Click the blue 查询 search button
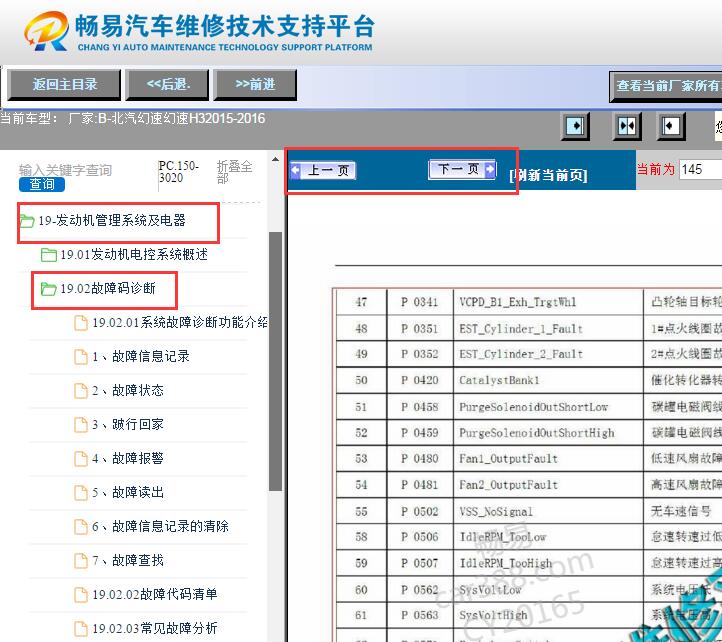This screenshot has height=642, width=722. click(42, 184)
